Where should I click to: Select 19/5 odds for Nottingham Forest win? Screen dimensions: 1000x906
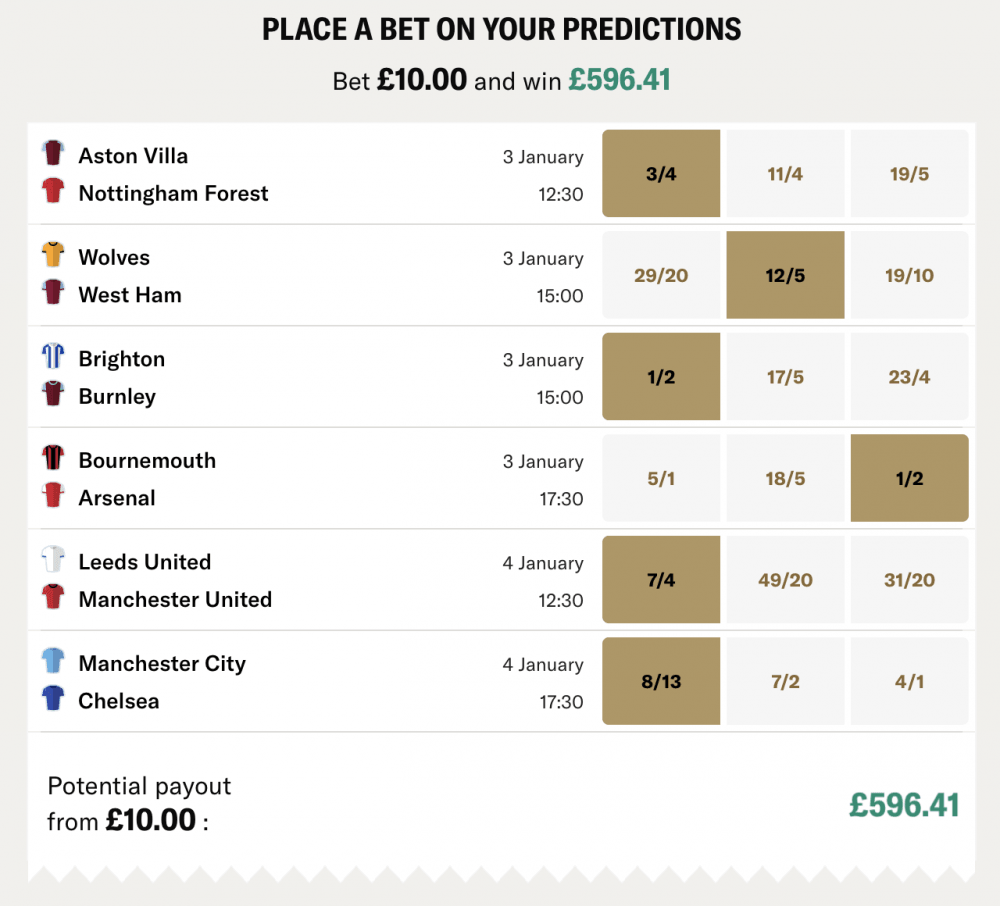point(909,174)
